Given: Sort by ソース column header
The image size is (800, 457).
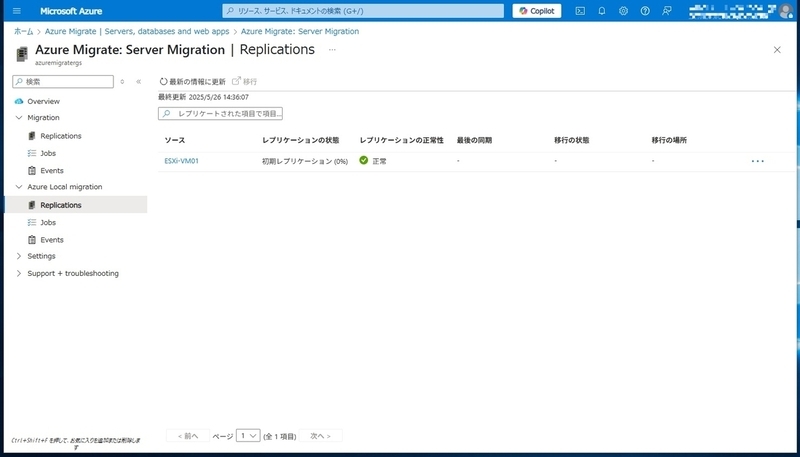Looking at the screenshot, I should point(174,140).
